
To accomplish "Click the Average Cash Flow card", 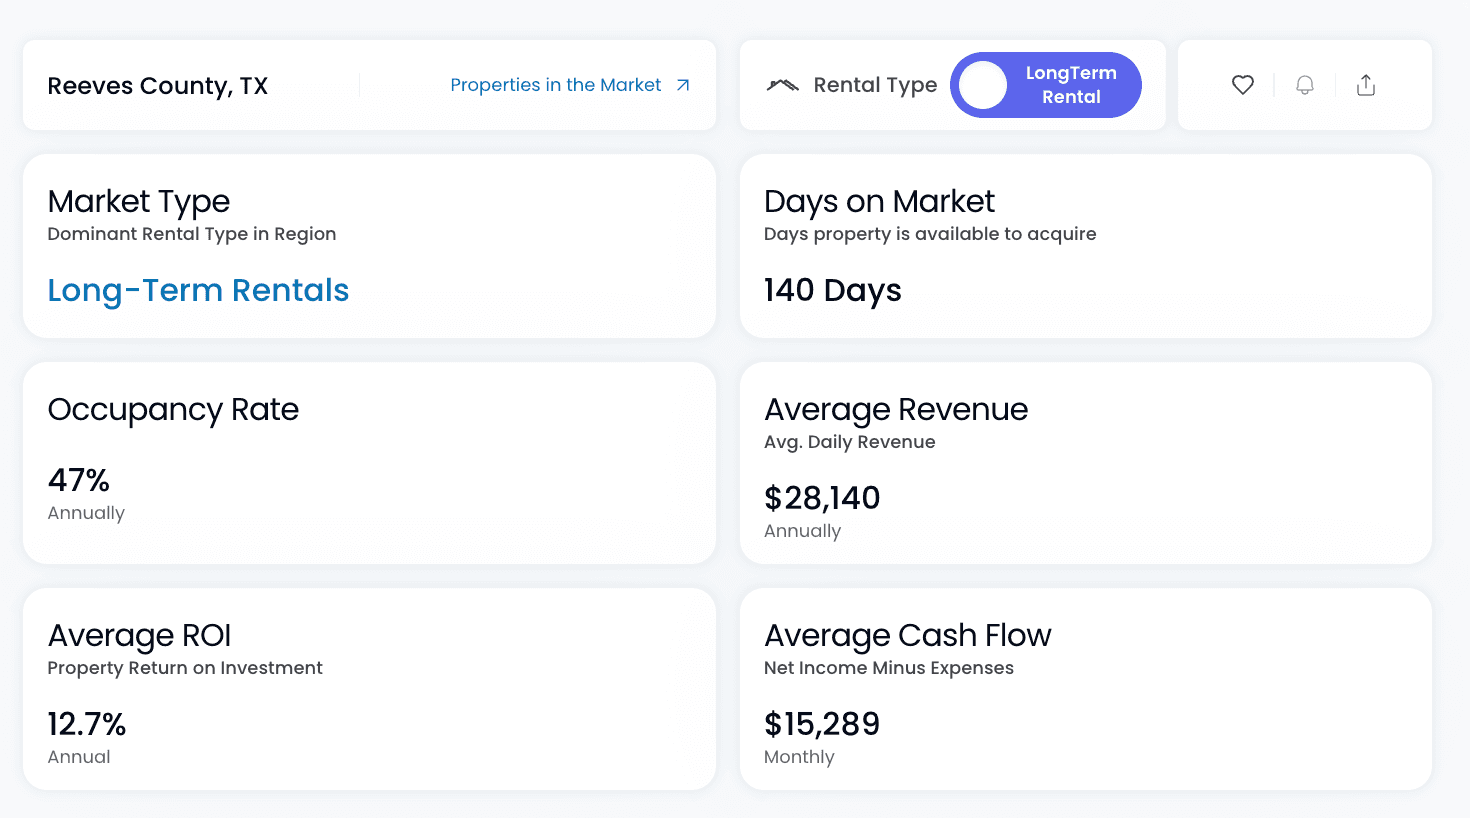I will [x=1085, y=689].
